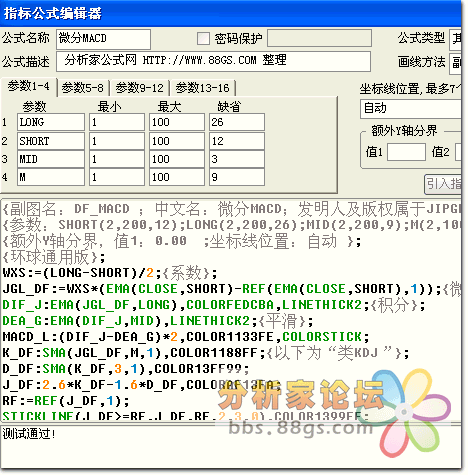Enable the 密码保护 password protection checkbox

203,38
